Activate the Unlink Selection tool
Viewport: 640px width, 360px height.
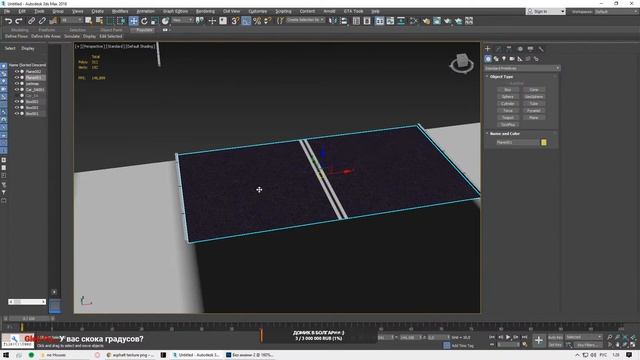(42, 21)
